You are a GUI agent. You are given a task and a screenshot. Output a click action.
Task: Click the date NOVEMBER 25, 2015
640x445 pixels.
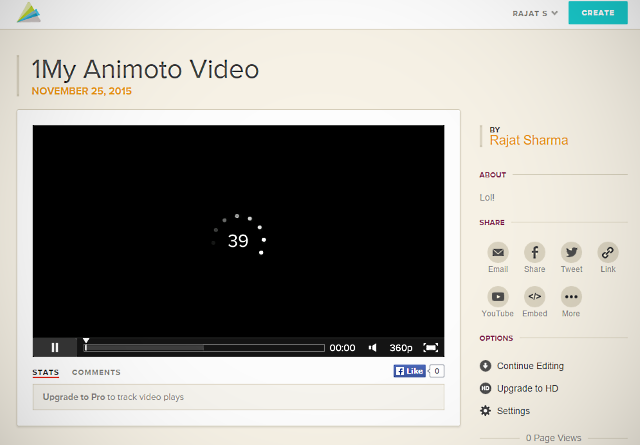point(82,91)
